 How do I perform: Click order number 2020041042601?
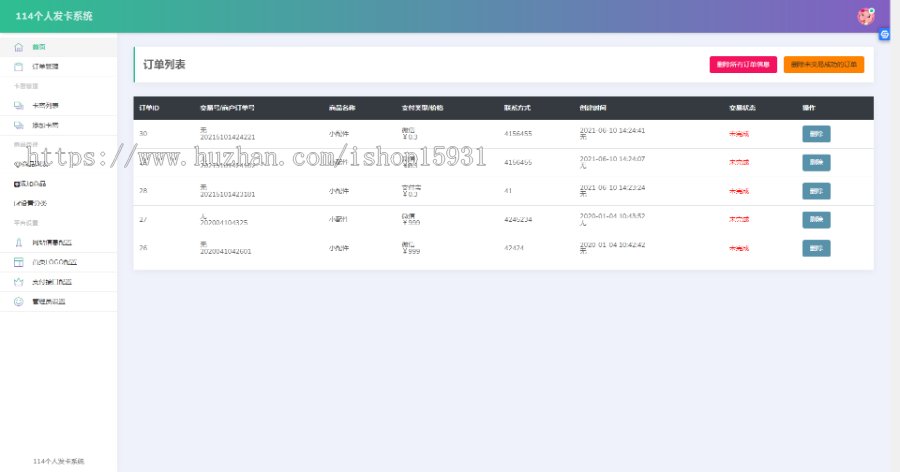click(x=226, y=252)
